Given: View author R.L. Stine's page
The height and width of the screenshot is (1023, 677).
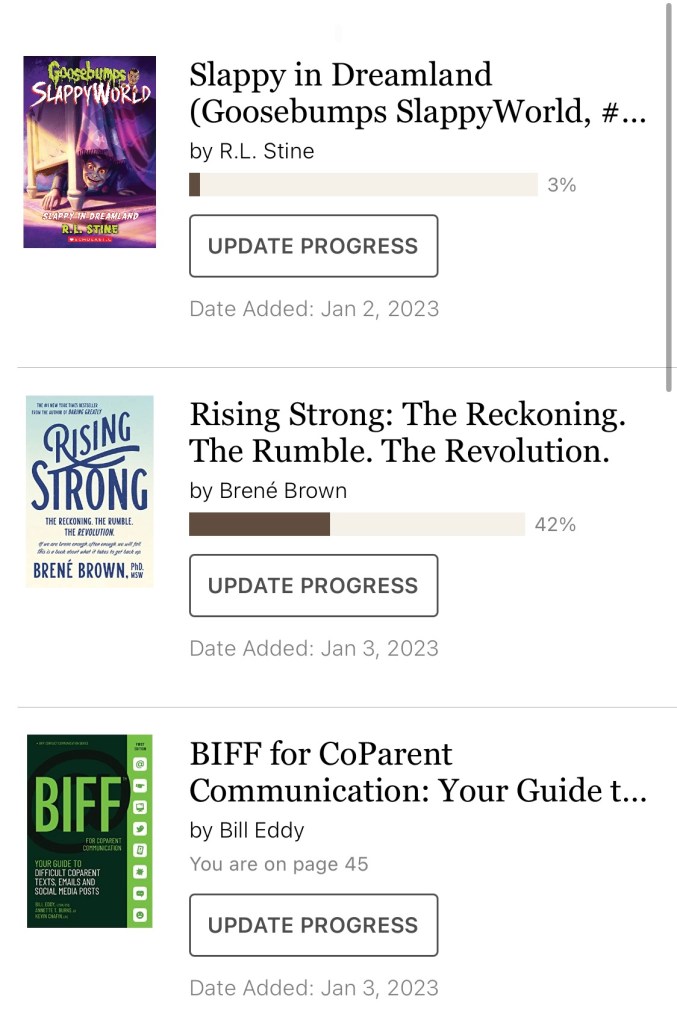Looking at the screenshot, I should coord(266,152).
